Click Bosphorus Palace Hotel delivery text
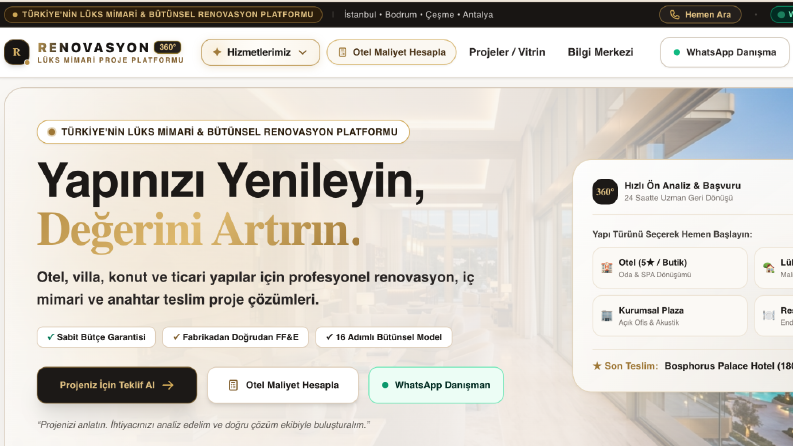Screen dimensions: 793x446 click(728, 366)
